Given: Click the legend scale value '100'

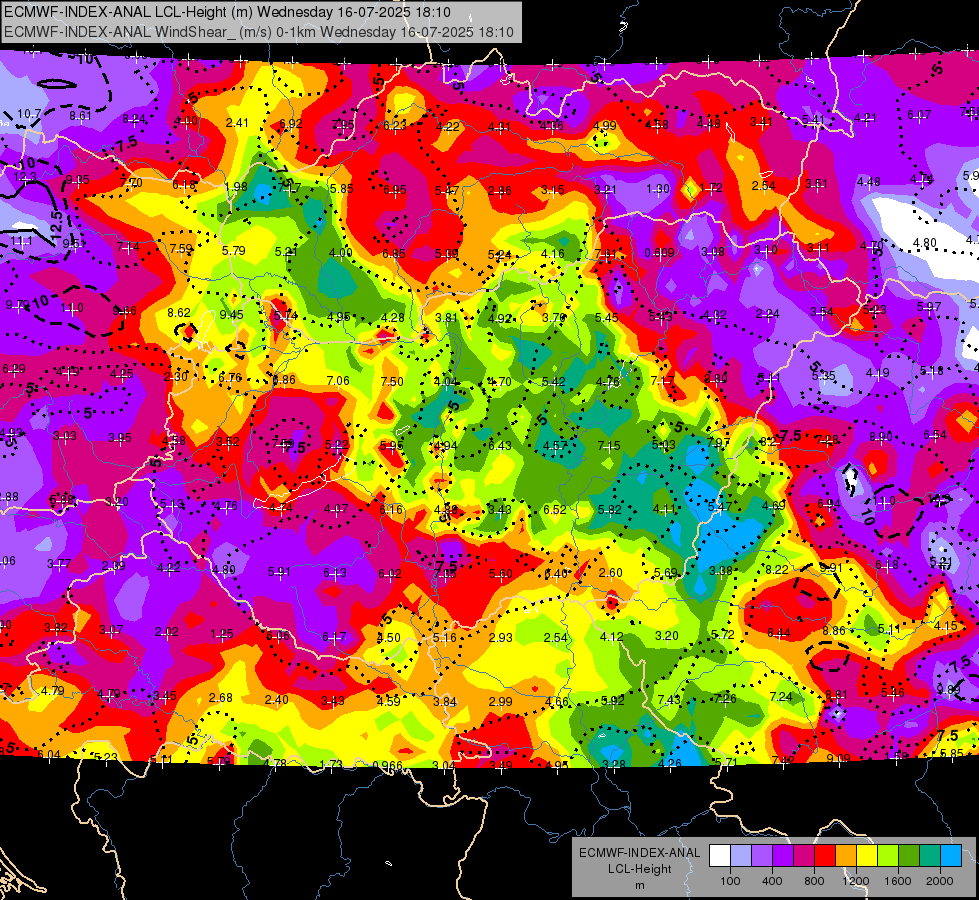Looking at the screenshot, I should point(730,881).
